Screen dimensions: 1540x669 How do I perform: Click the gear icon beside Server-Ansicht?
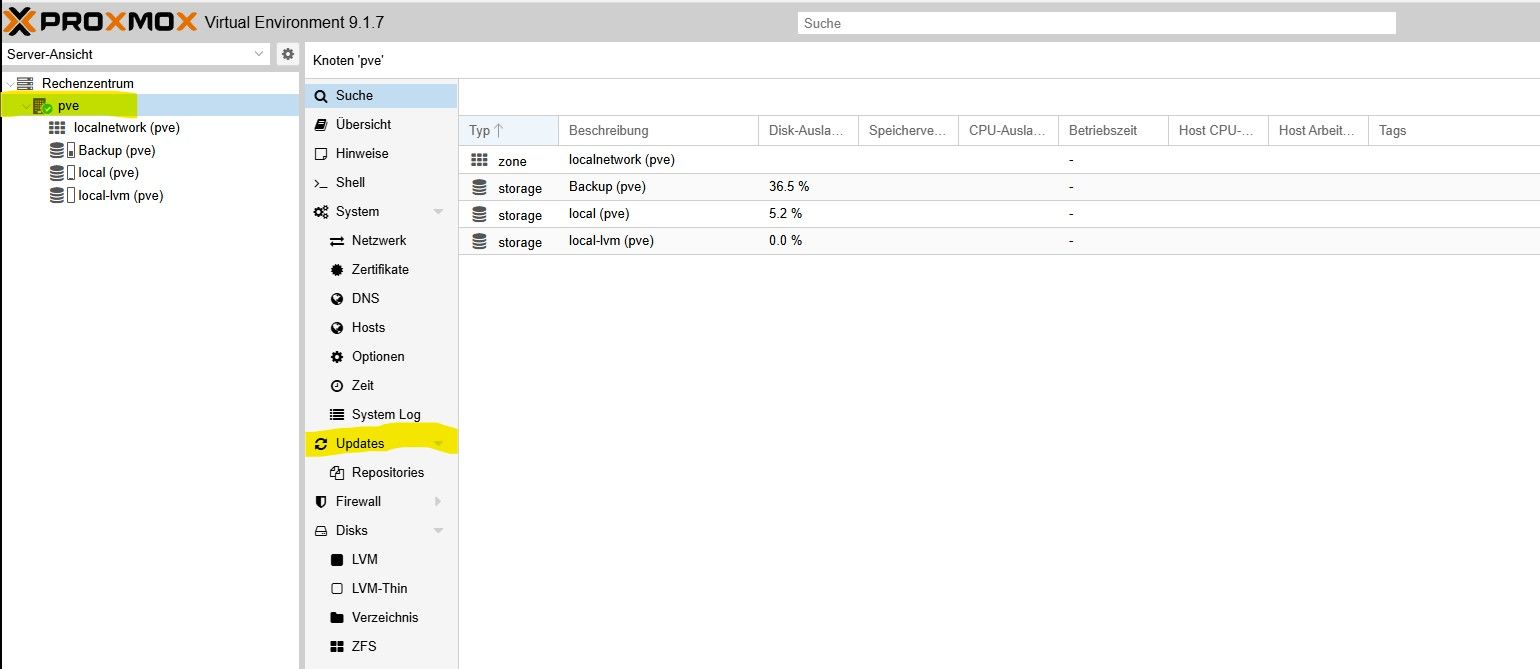(x=288, y=54)
